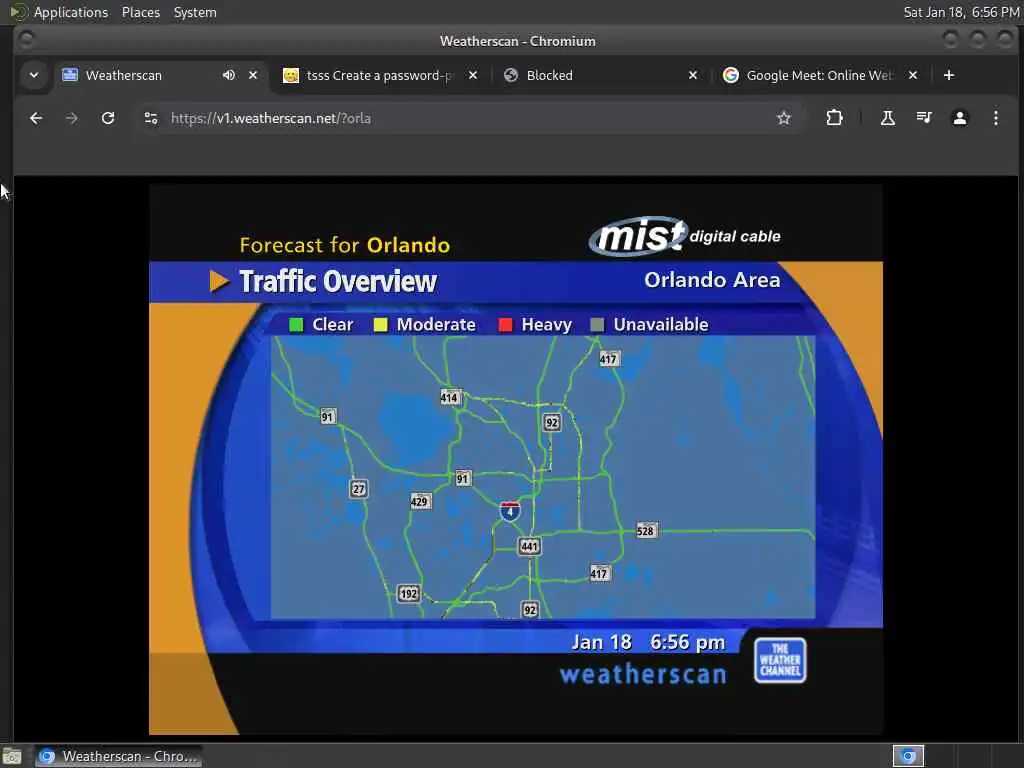This screenshot has width=1024, height=768.
Task: Open the profile avatar menu
Action: (959, 118)
